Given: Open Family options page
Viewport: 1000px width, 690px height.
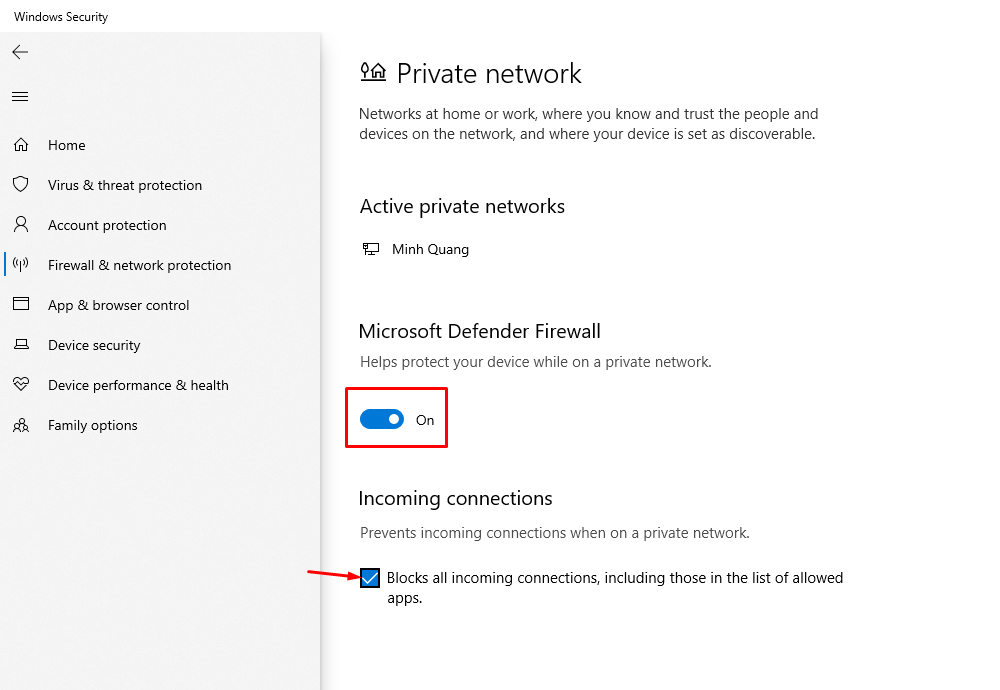Looking at the screenshot, I should coord(93,425).
